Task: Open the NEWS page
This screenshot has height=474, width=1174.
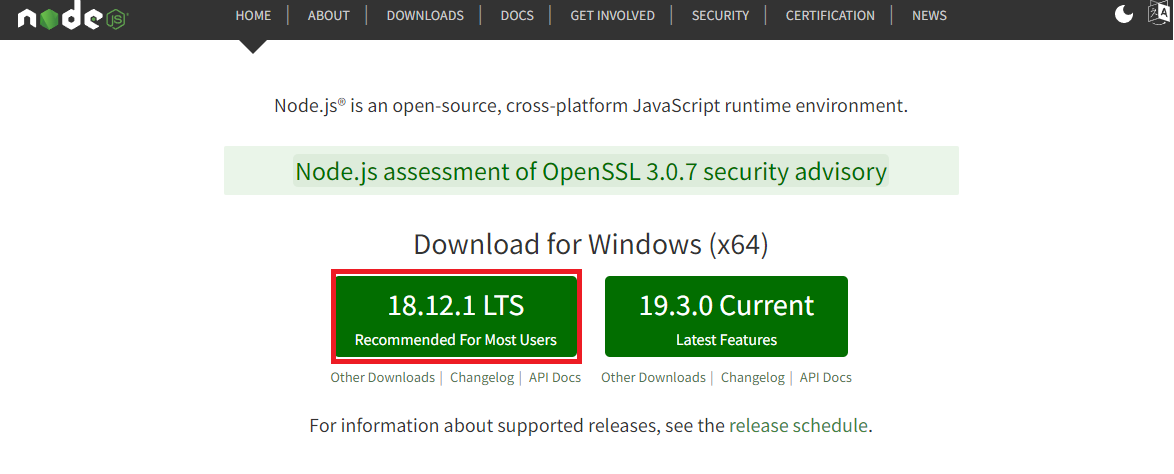Action: point(929,15)
